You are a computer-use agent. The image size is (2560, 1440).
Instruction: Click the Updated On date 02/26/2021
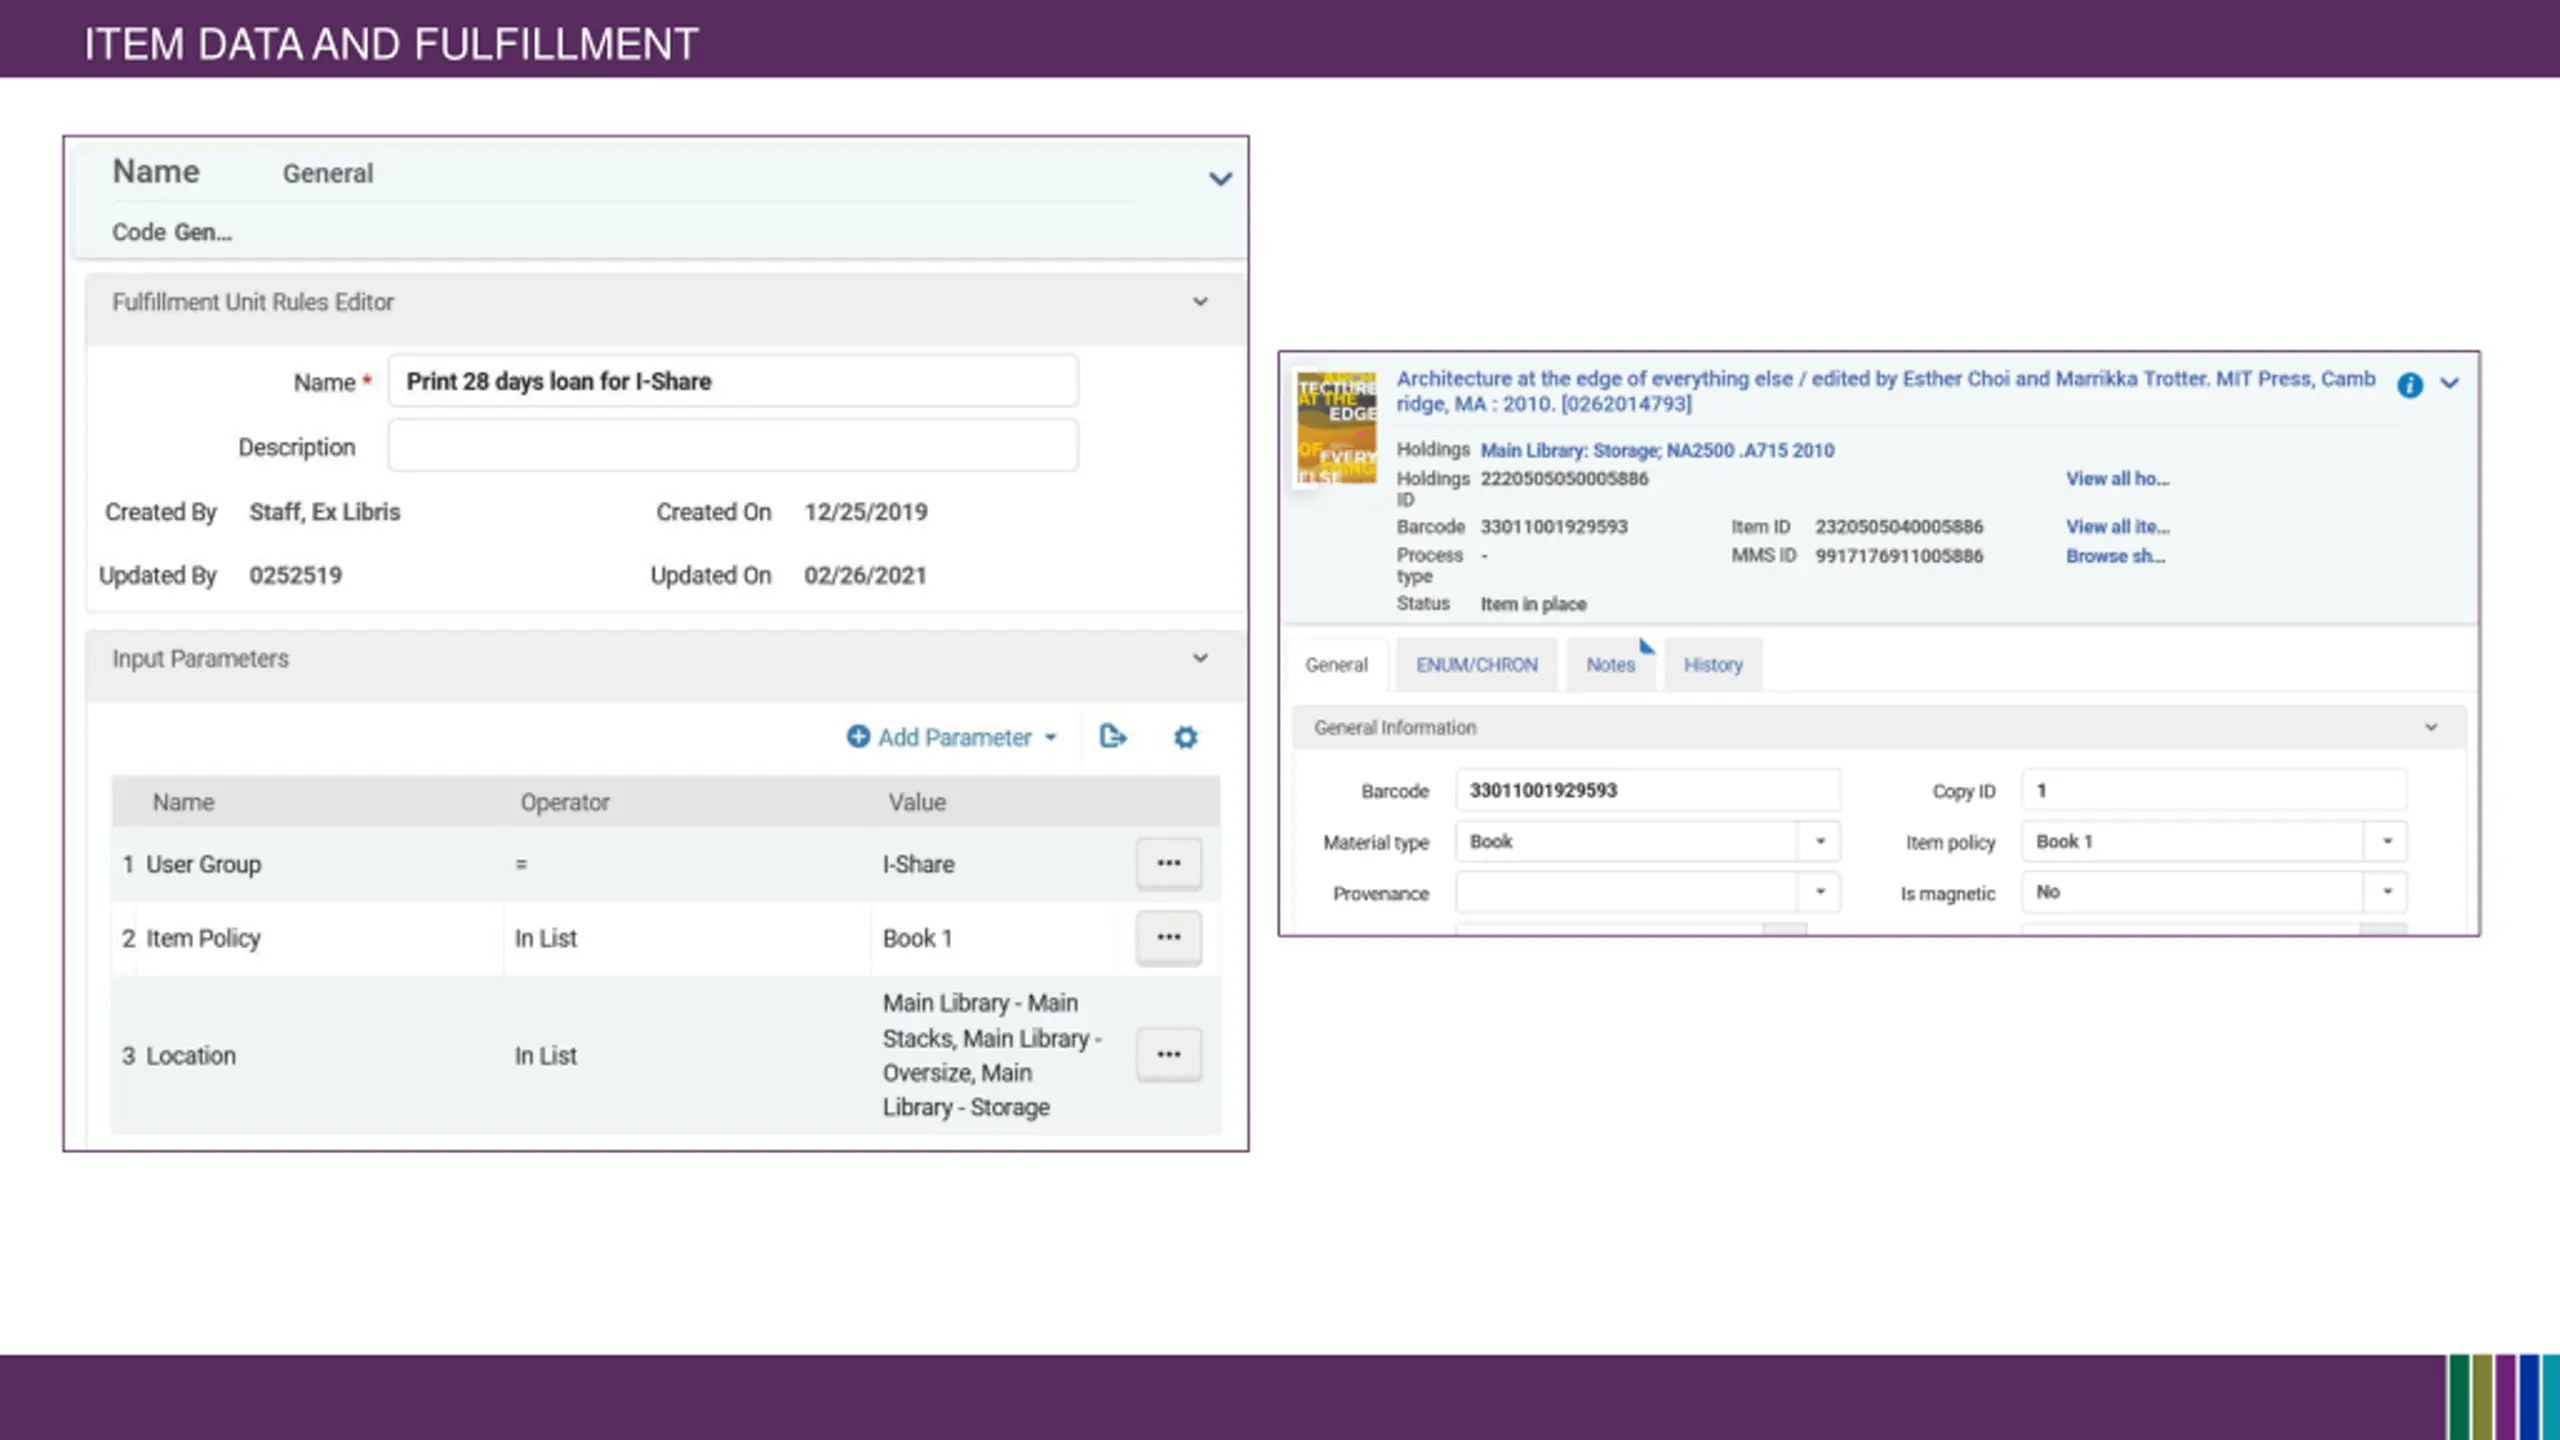(x=865, y=576)
